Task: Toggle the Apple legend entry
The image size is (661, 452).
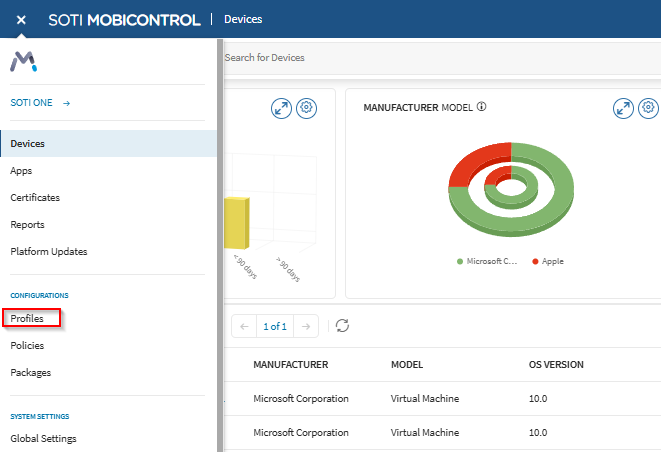Action: pyautogui.click(x=548, y=261)
